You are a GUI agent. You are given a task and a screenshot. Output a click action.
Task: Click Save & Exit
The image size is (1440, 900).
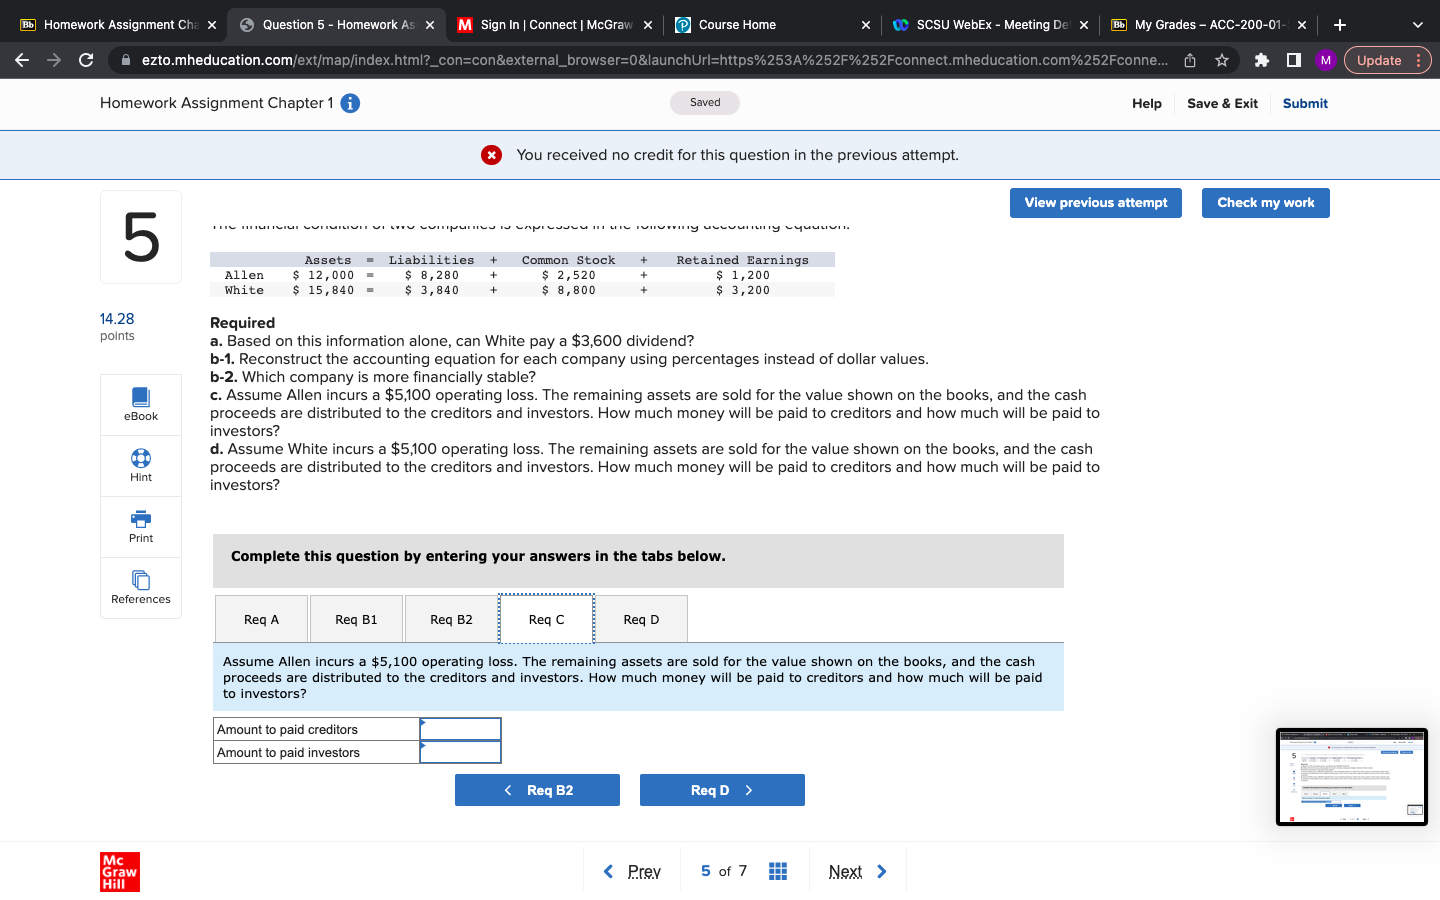coord(1222,103)
